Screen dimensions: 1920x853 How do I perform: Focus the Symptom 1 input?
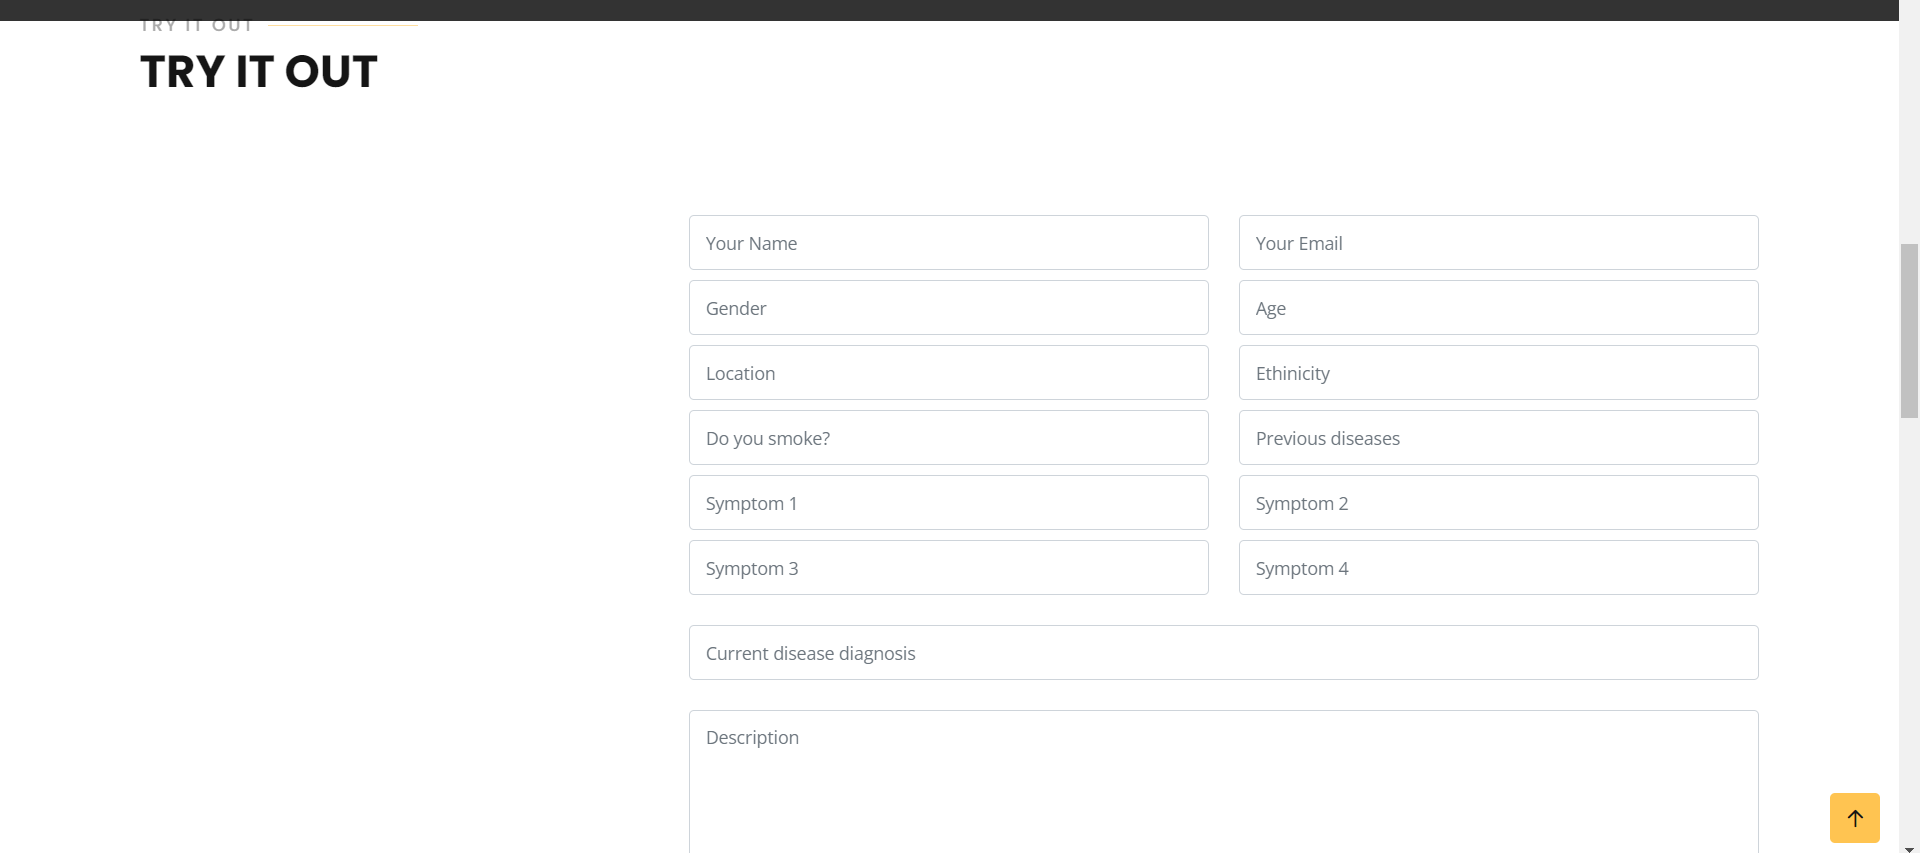click(948, 502)
